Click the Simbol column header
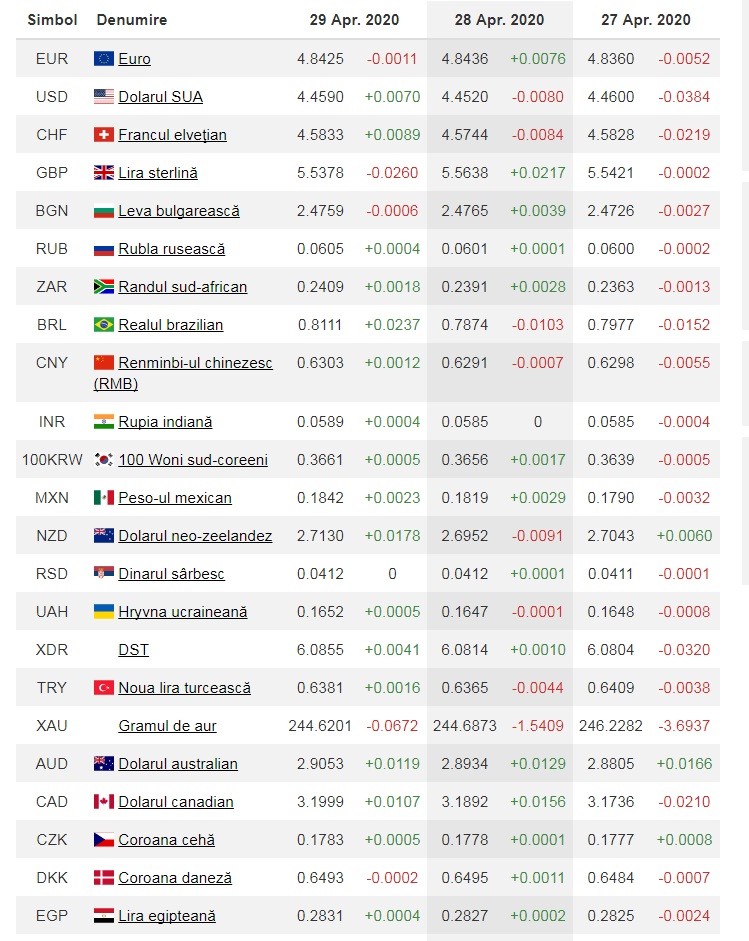Viewport: 749px width, 941px height. [x=52, y=20]
